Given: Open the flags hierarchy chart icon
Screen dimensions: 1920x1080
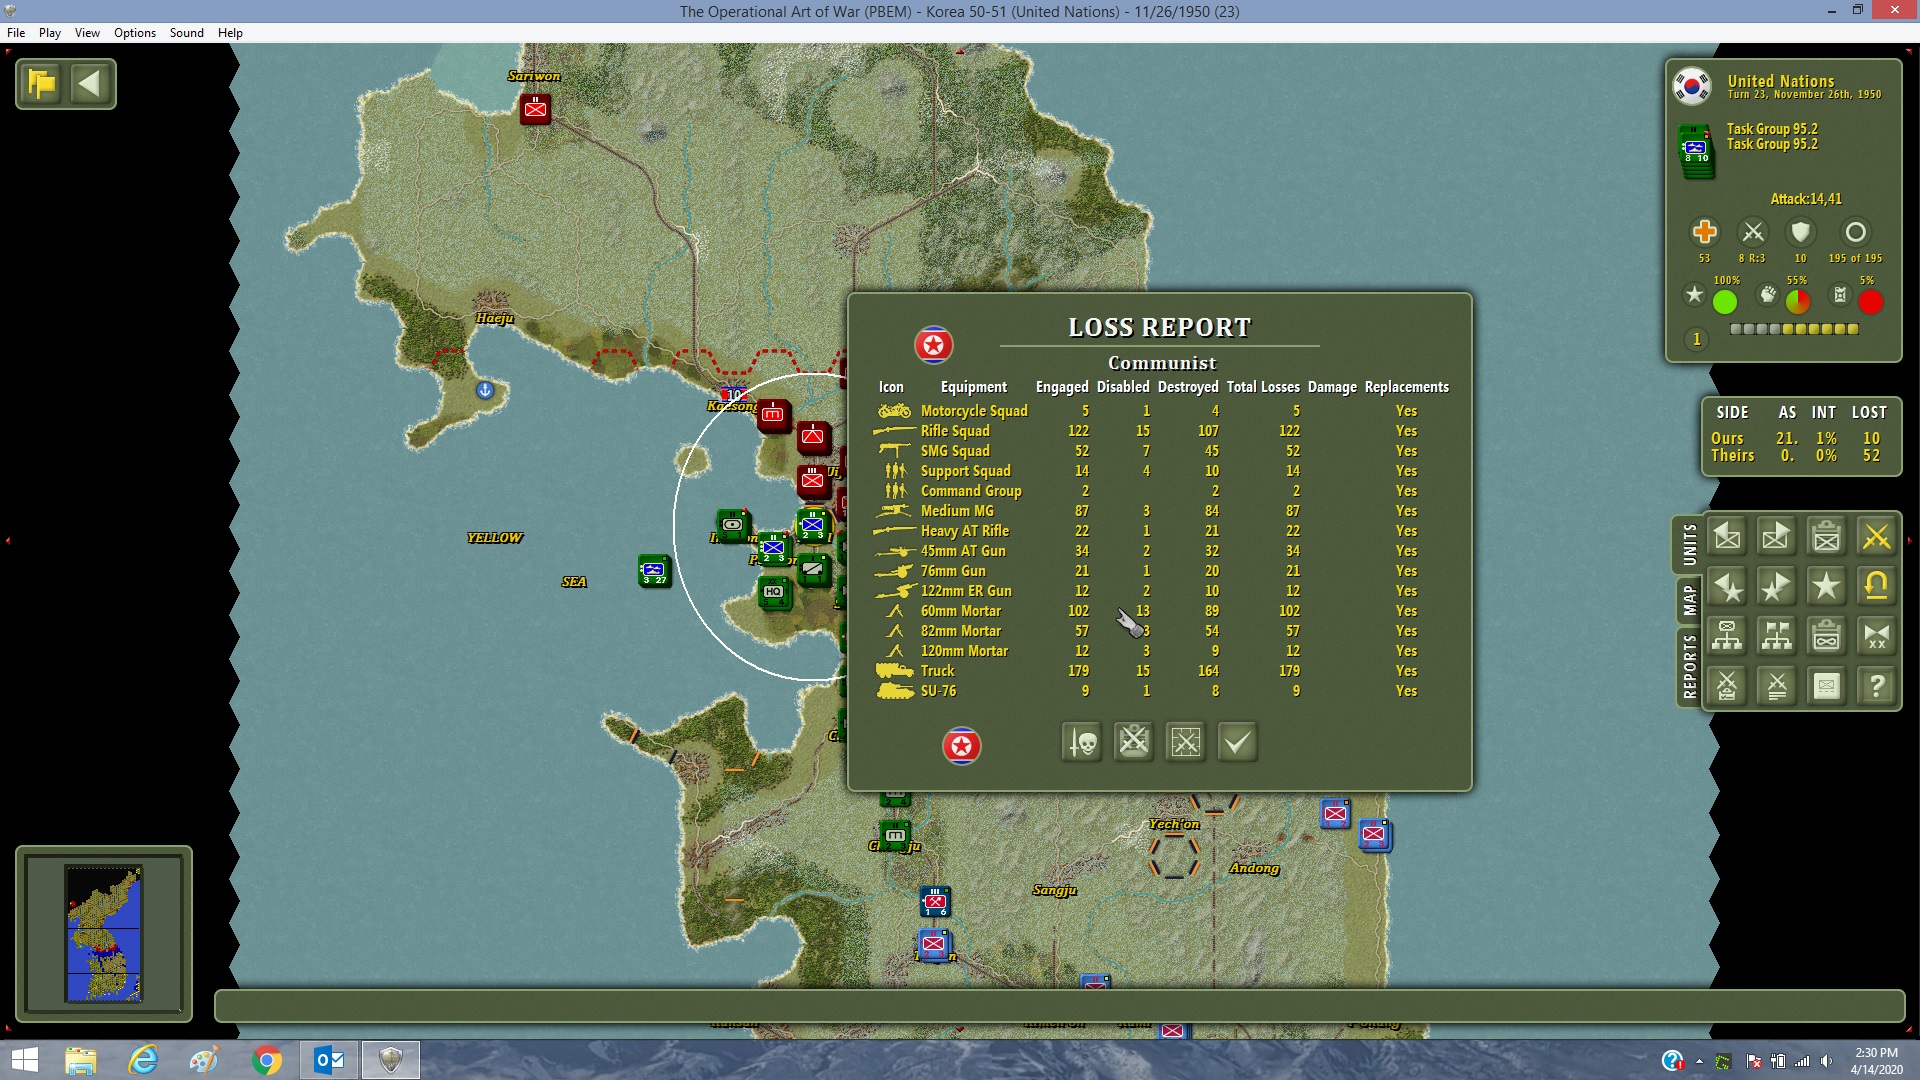Looking at the screenshot, I should (1777, 636).
